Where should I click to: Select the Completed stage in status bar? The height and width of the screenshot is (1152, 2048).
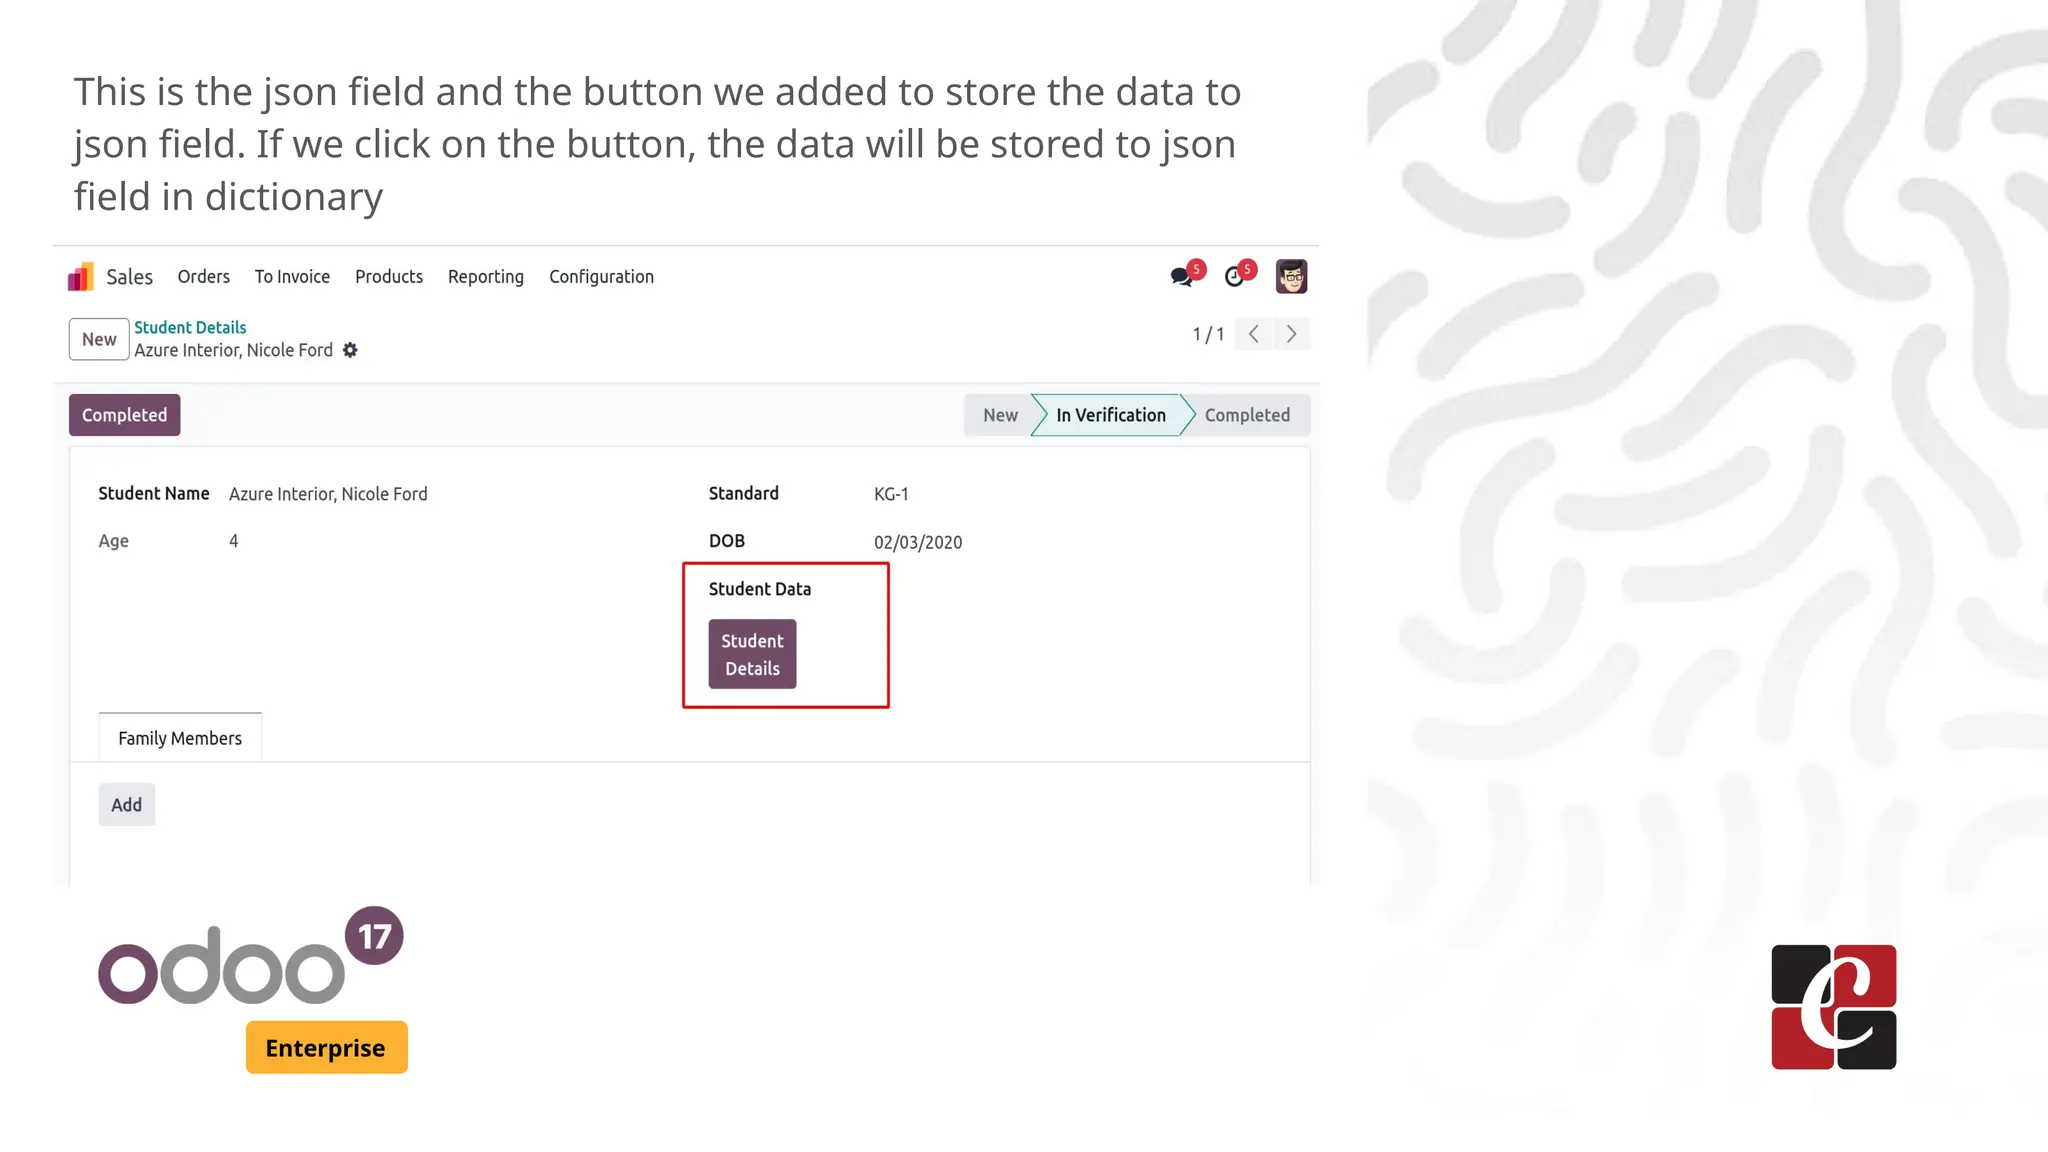tap(1247, 415)
